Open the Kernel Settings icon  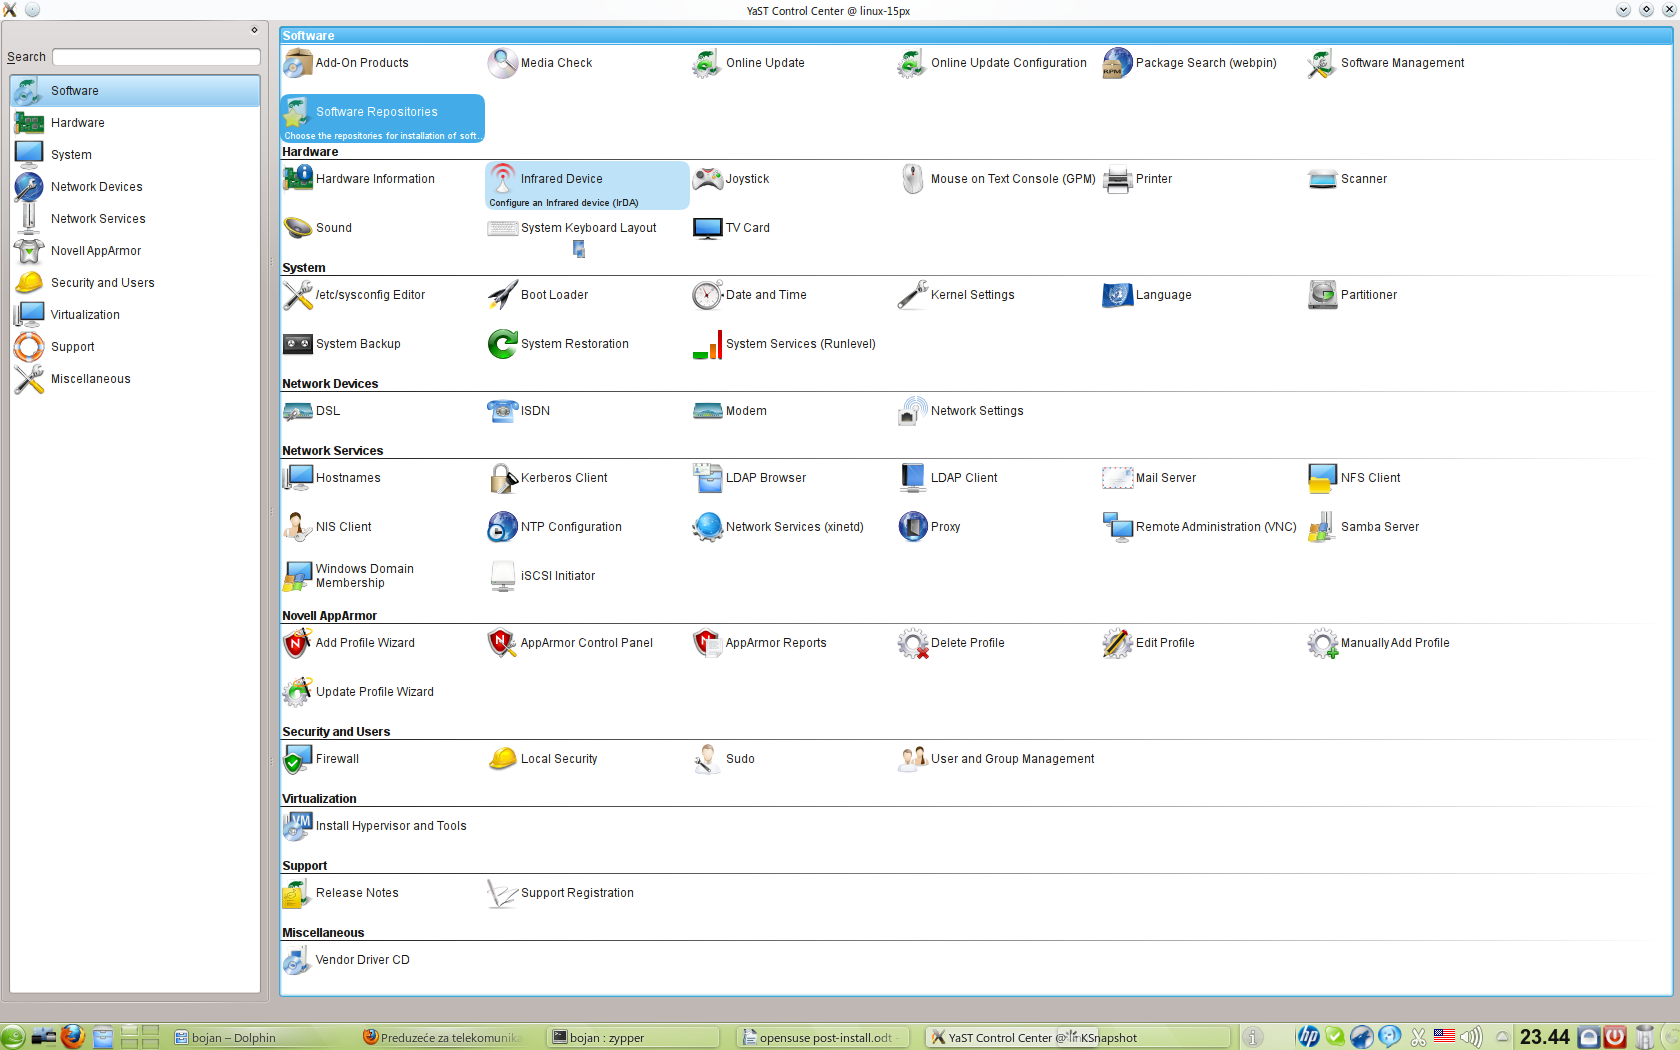(912, 295)
